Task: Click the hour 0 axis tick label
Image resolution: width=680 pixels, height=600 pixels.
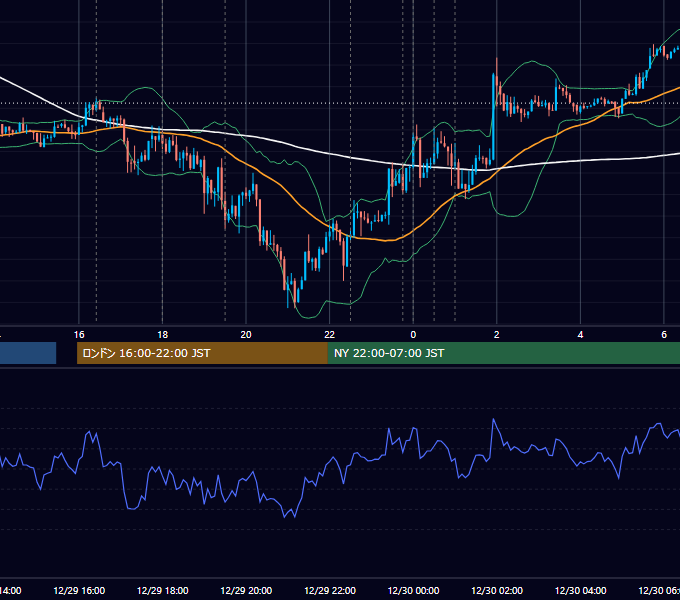Action: (x=413, y=335)
